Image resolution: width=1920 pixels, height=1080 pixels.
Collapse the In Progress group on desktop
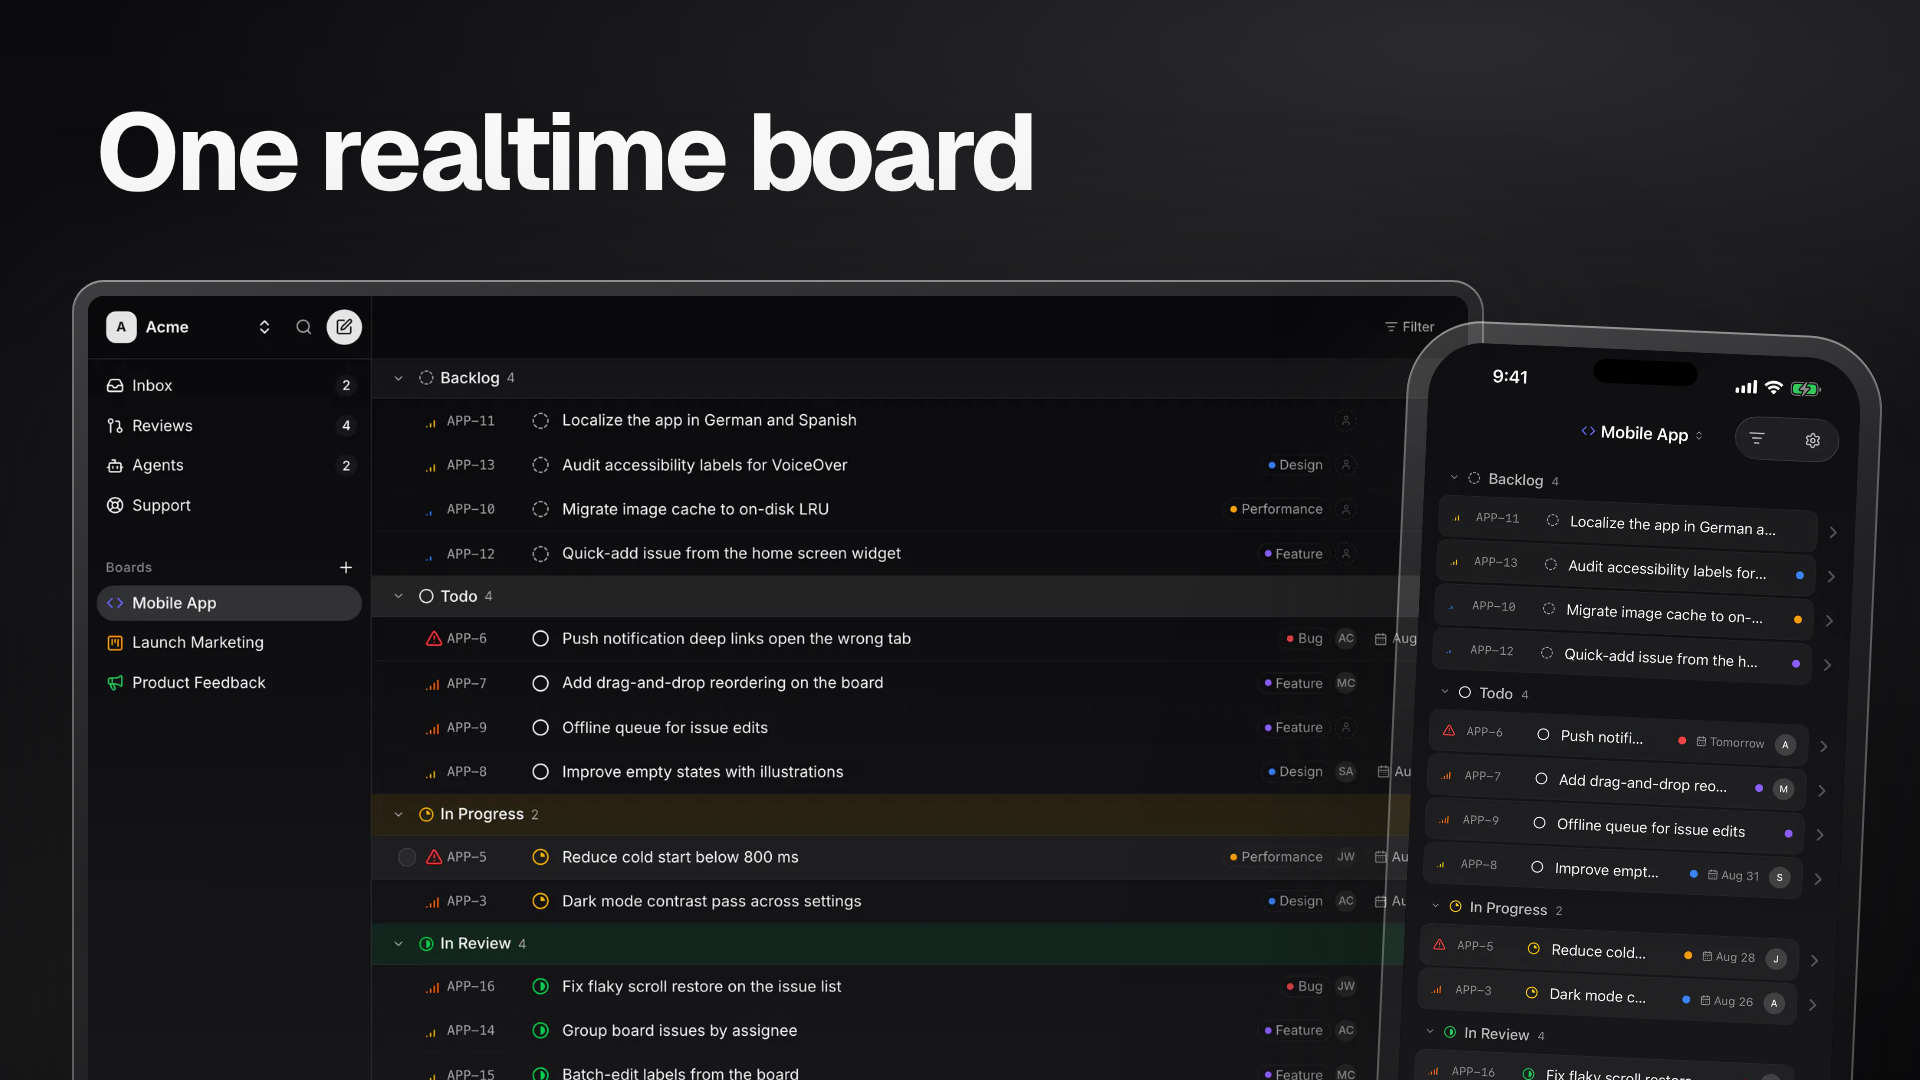(x=398, y=814)
